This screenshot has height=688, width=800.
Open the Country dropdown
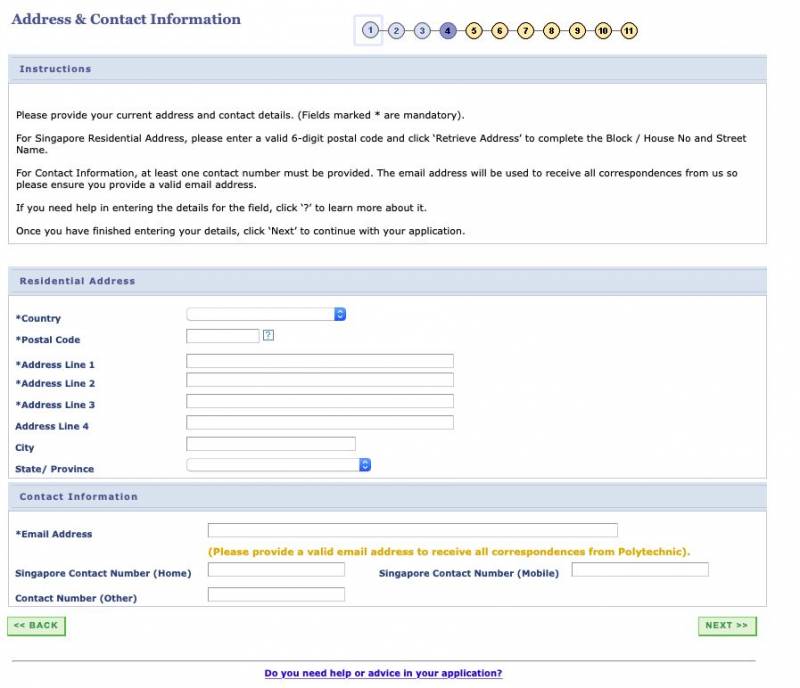(266, 314)
